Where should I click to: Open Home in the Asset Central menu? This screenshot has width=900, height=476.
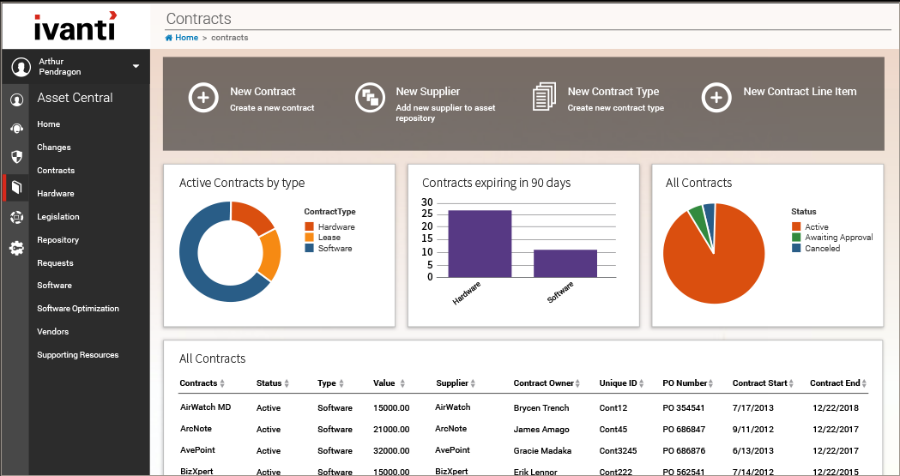point(49,124)
